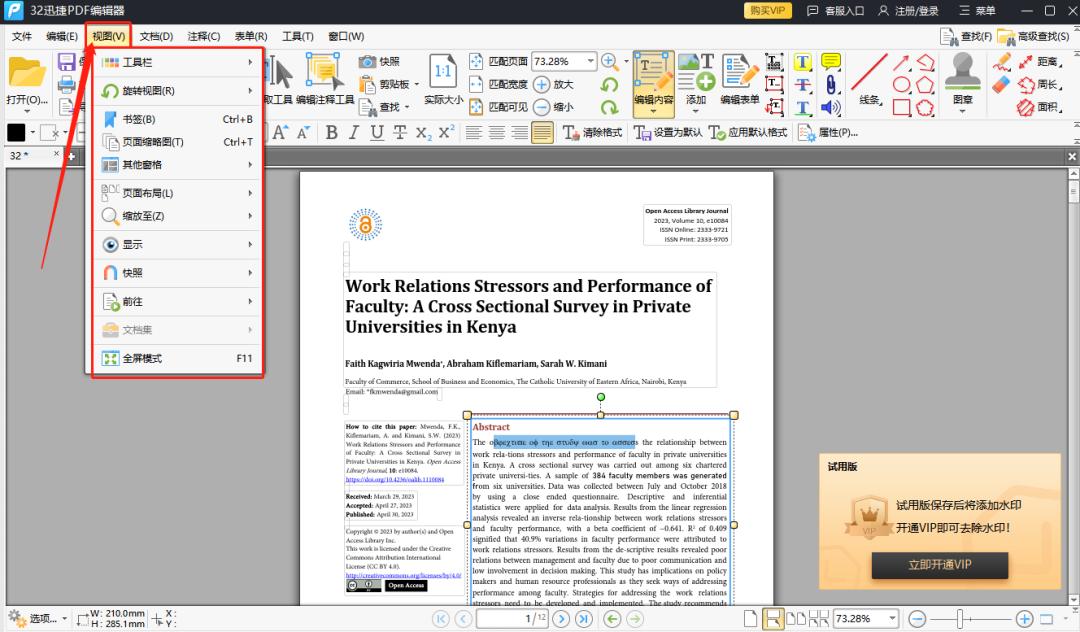
Task: Click the Activate VIP Now button
Action: [x=939, y=565]
